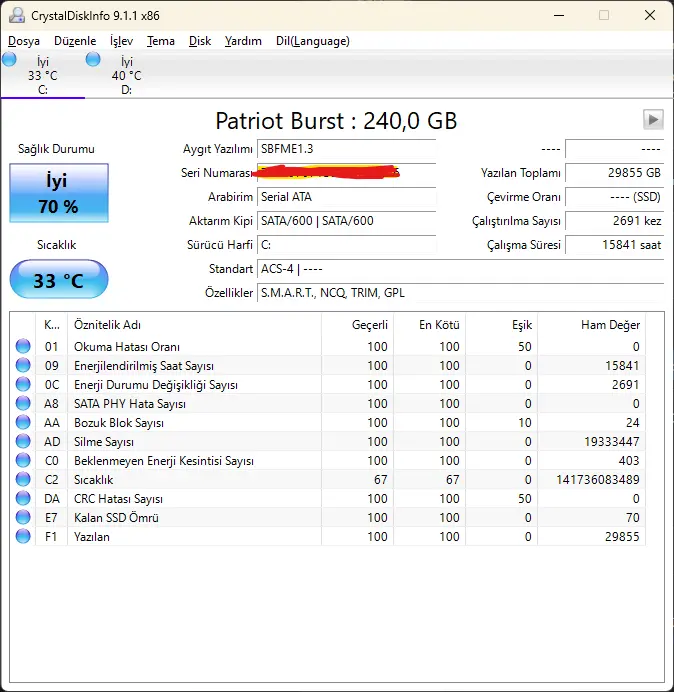674x692 pixels.
Task: Click the Aktarım Kipi field SATA/600
Action: click(x=347, y=221)
